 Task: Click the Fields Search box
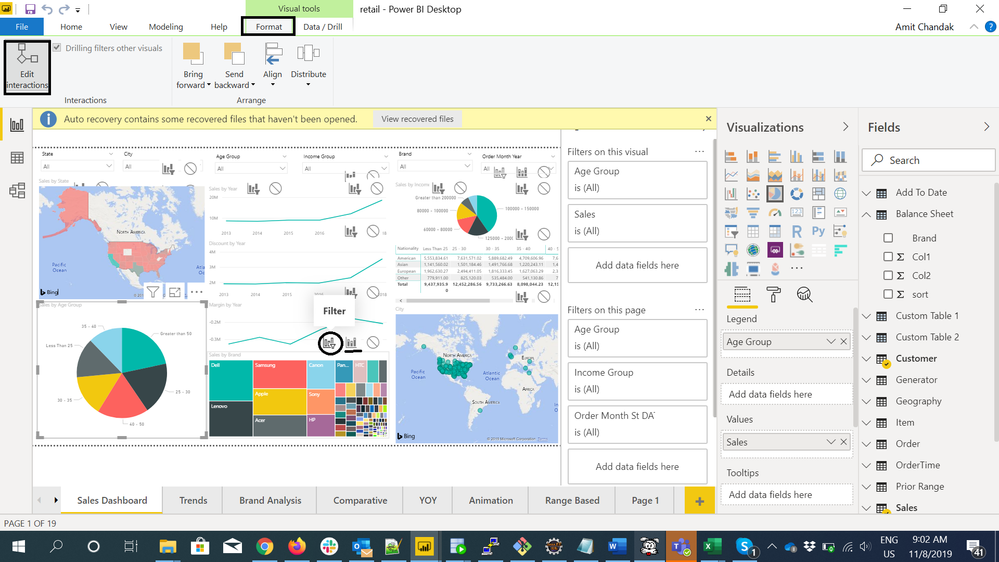928,160
